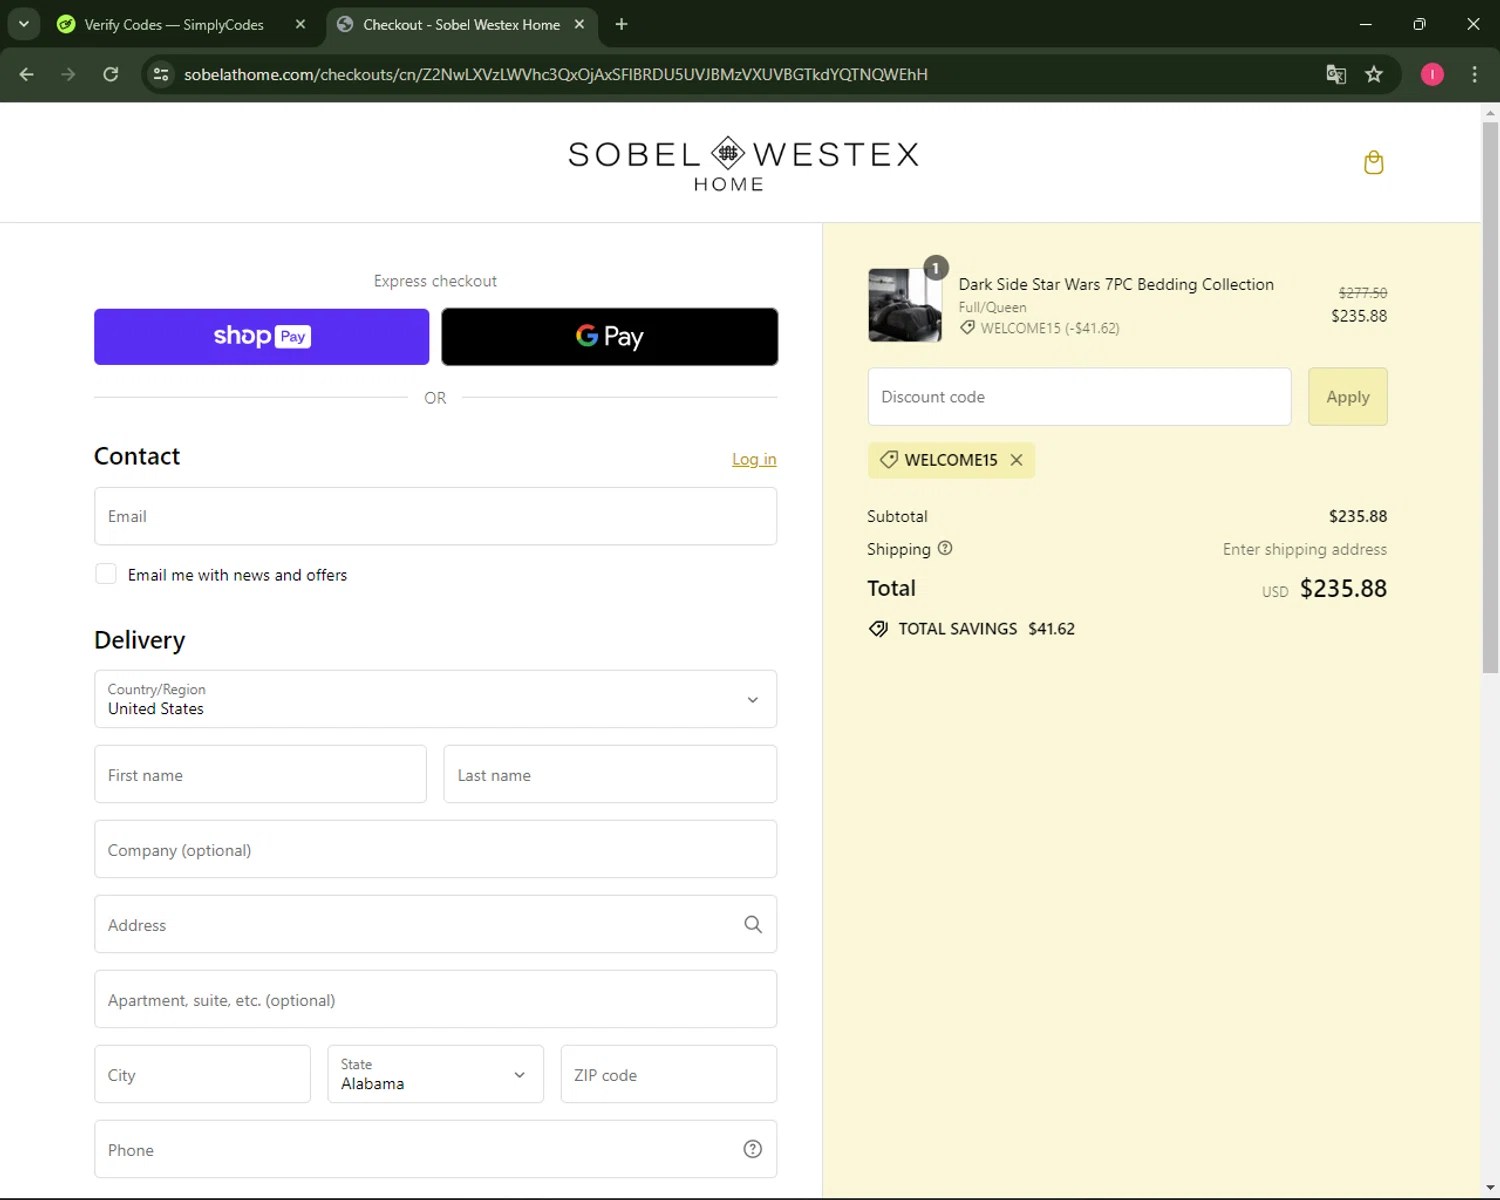Select the Checkout Sobel Westex Home tab

pyautogui.click(x=462, y=24)
